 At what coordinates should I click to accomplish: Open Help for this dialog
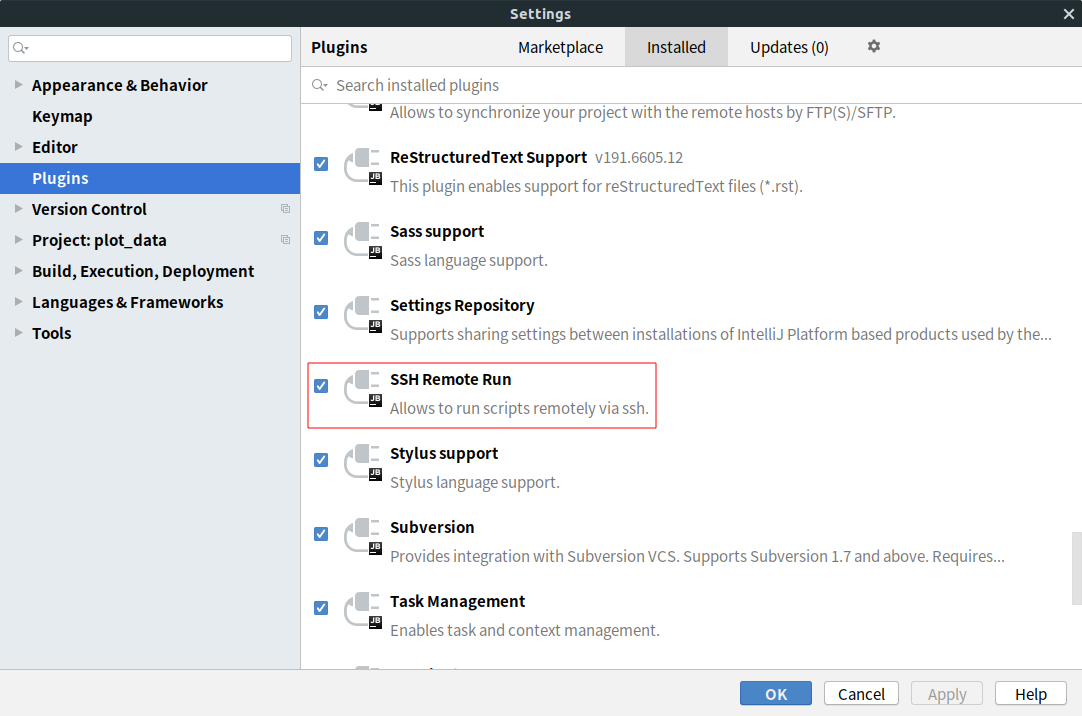[1031, 694]
